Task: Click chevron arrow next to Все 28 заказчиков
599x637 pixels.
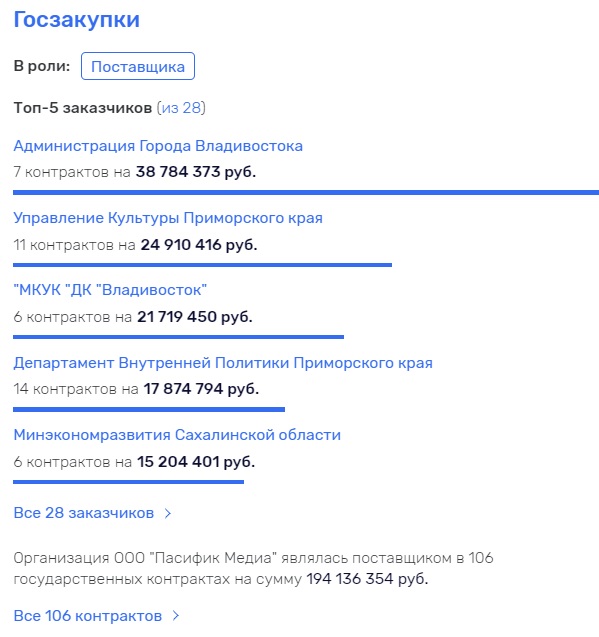Action: point(168,514)
